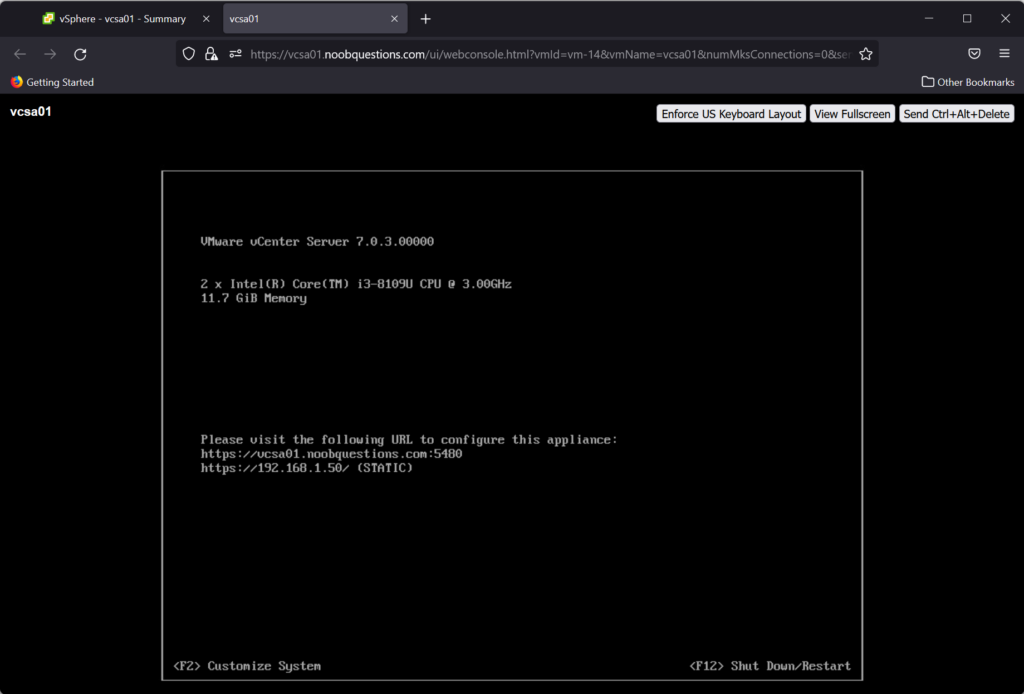The width and height of the screenshot is (1024, 694).
Task: Click the Intel Core i3-8109U CPU line
Action: coord(356,284)
